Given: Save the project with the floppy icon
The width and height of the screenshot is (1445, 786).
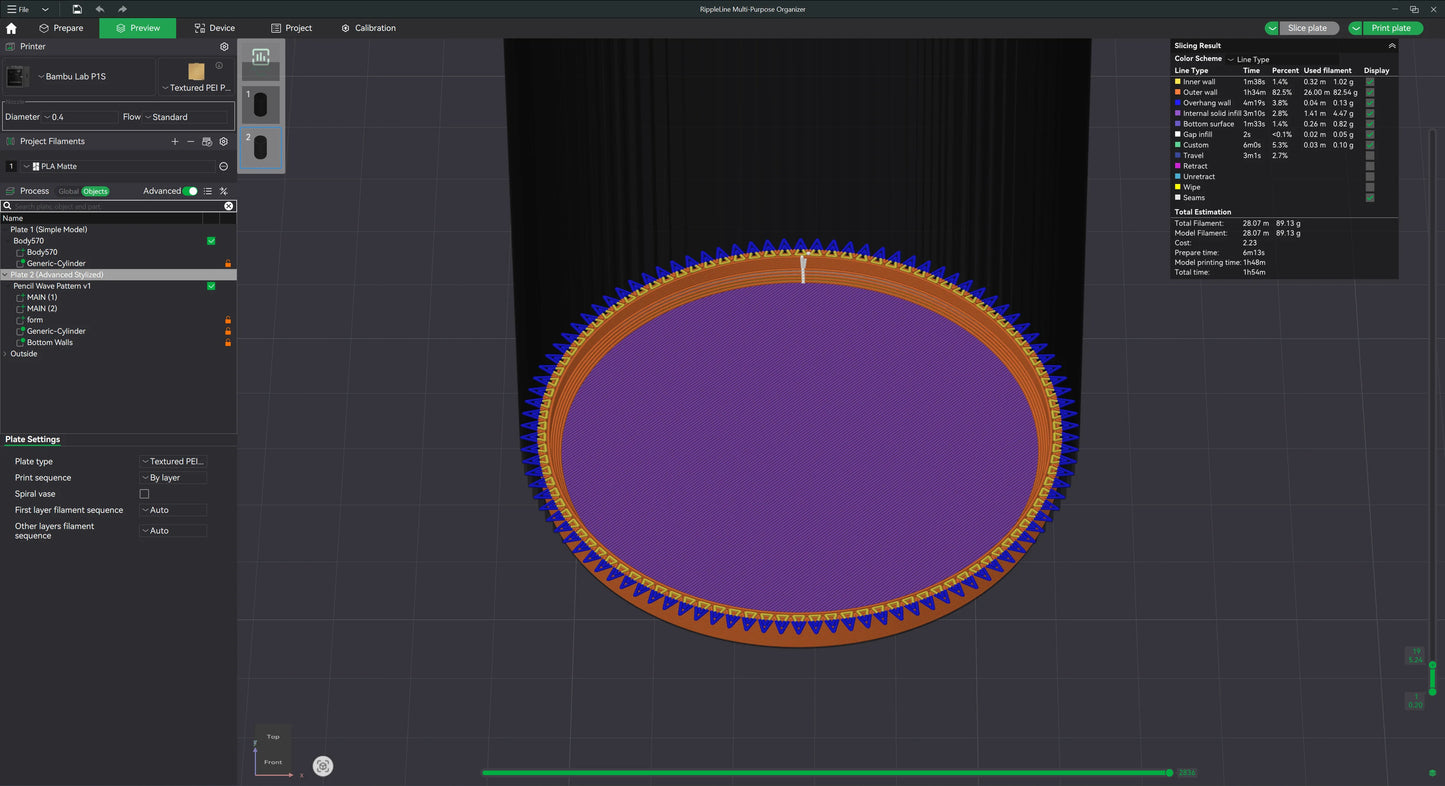Looking at the screenshot, I should [x=77, y=9].
